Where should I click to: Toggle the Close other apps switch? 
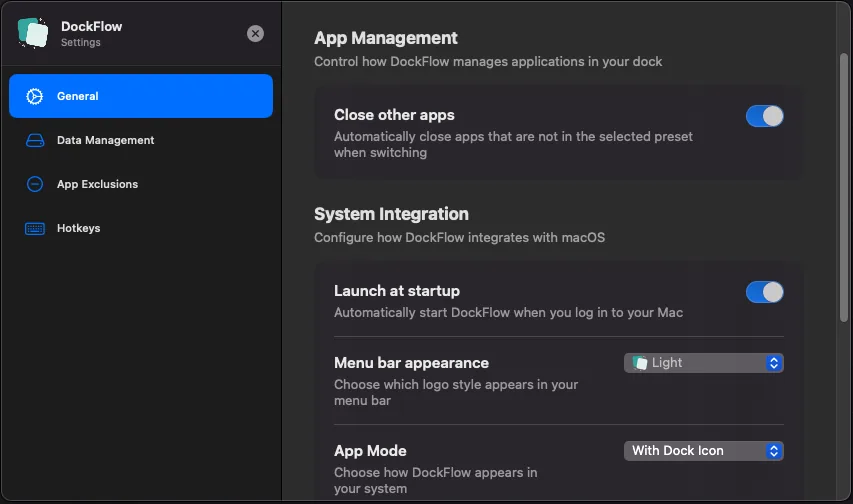764,116
